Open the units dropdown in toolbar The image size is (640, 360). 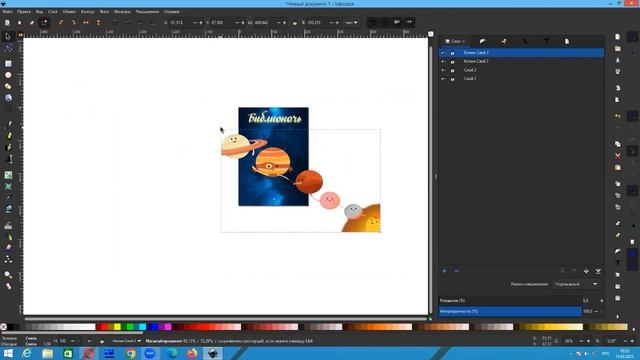(351, 23)
